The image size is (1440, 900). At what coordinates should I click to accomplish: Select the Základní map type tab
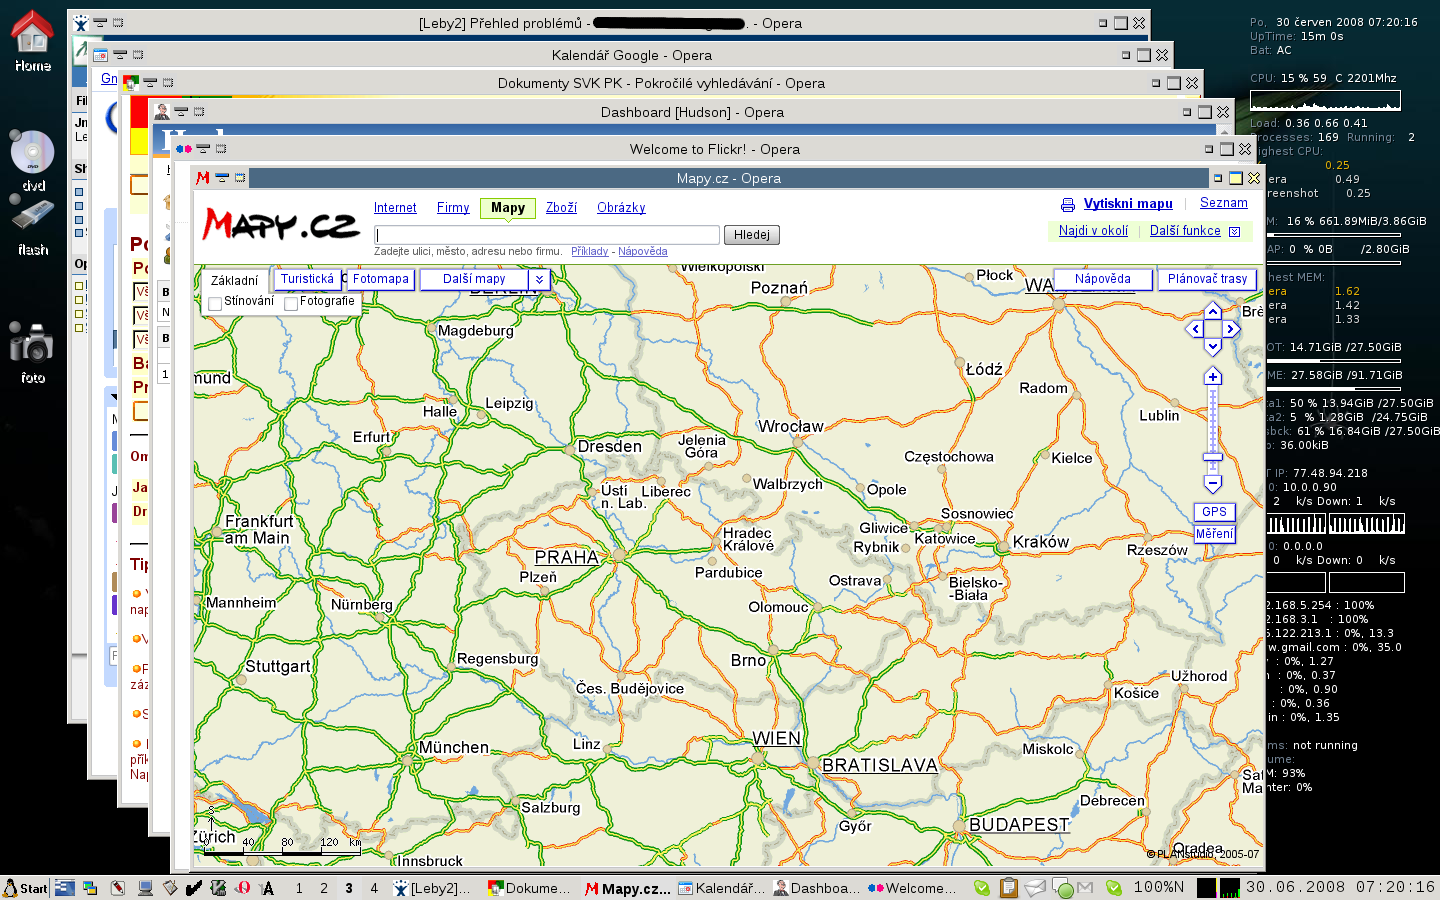pyautogui.click(x=235, y=281)
